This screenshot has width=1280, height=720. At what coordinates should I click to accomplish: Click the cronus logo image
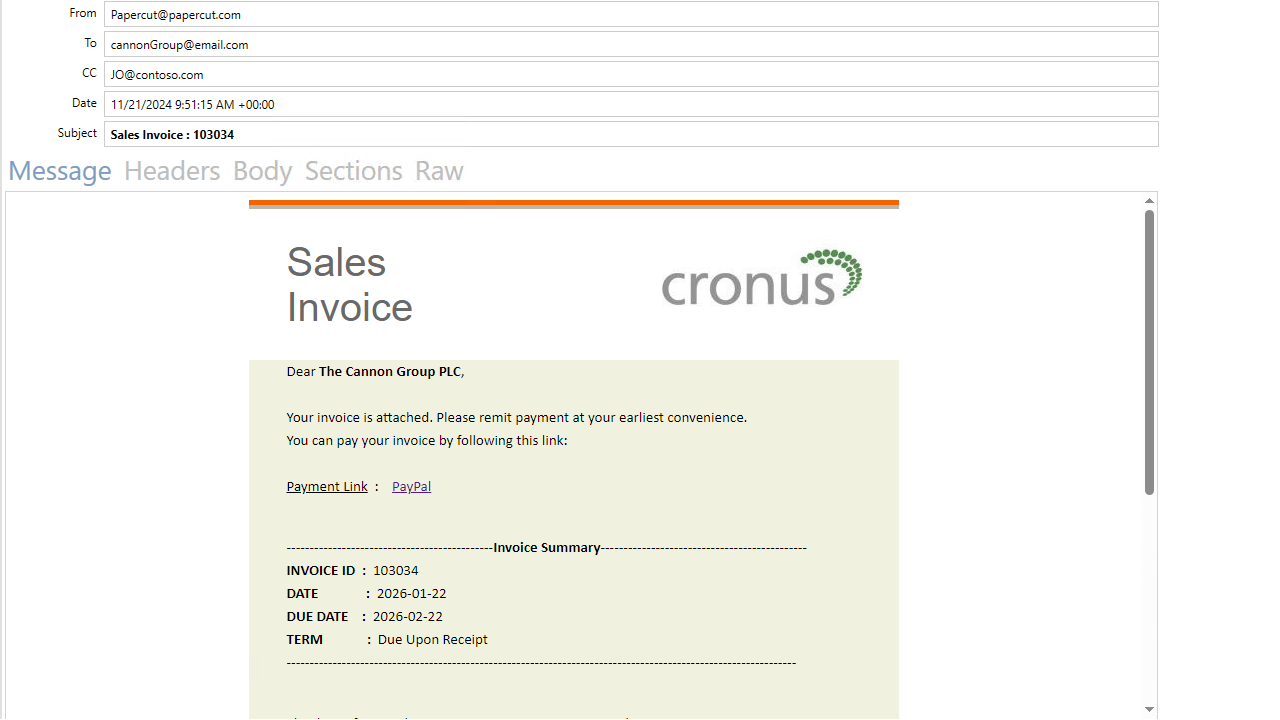pos(762,277)
